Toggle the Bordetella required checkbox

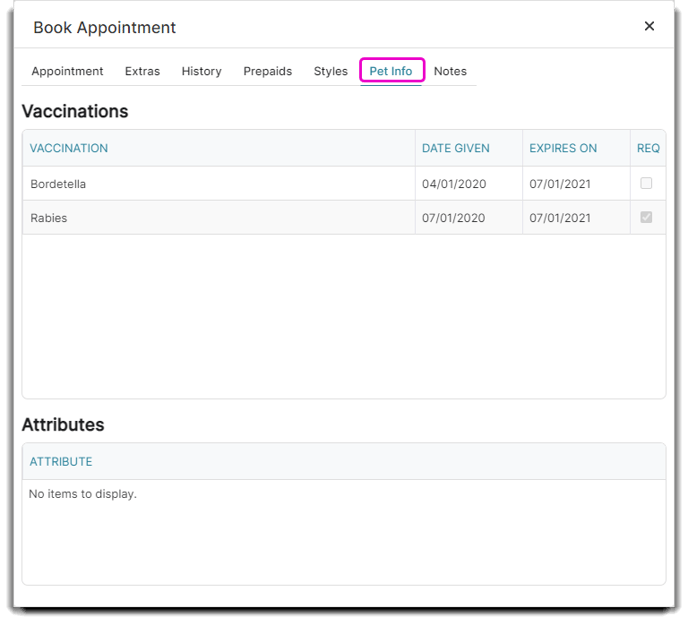coord(646,183)
